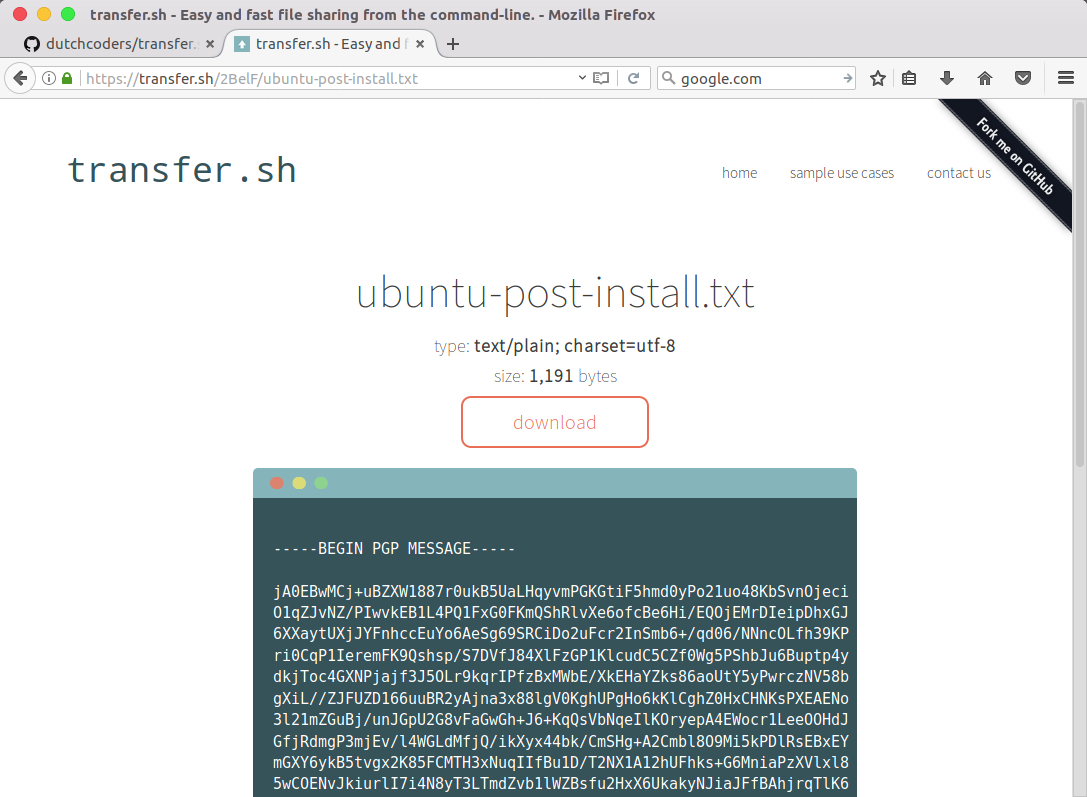
Task: Click the text/plain; charset=utf-8 type value
Action: (575, 346)
